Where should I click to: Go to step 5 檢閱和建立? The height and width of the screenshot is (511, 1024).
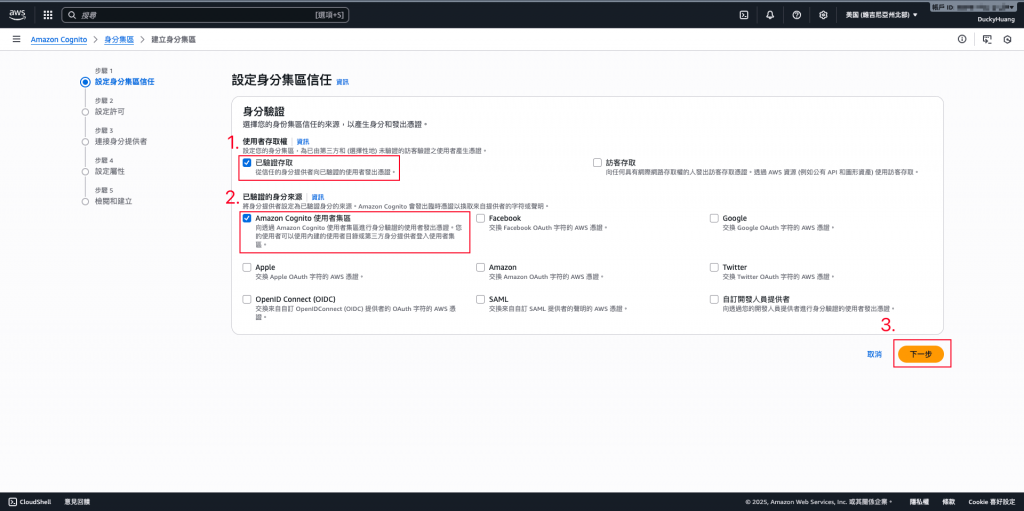(x=114, y=201)
